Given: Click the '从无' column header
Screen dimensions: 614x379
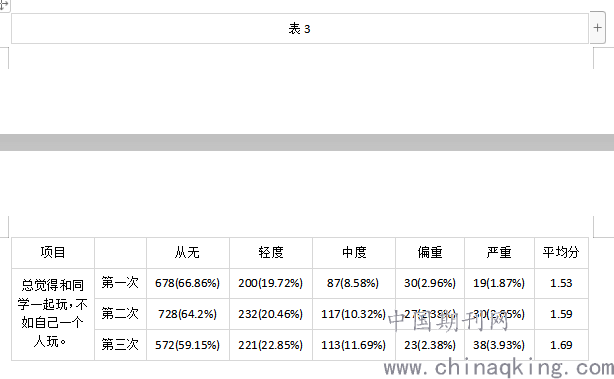Looking at the screenshot, I should click(188, 253).
